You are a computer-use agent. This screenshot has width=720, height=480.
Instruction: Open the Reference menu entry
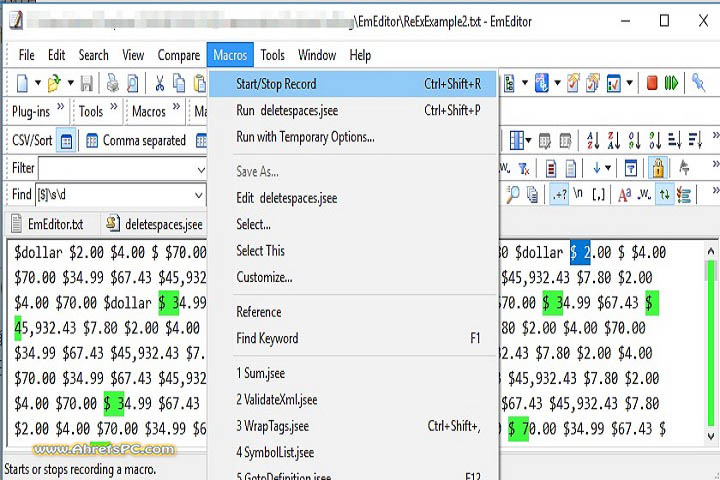[x=353, y=312]
